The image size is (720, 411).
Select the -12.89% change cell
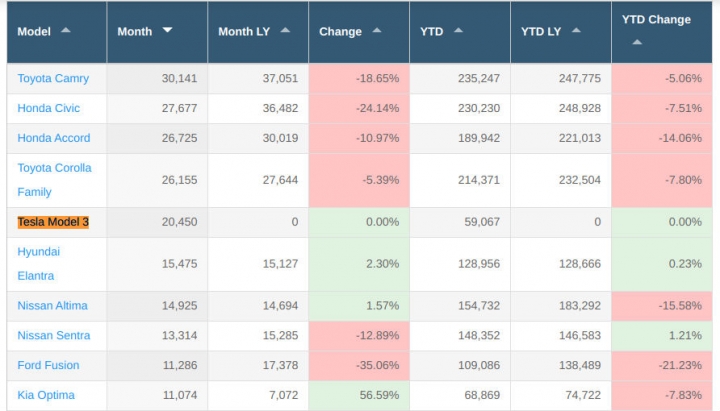[359, 336]
